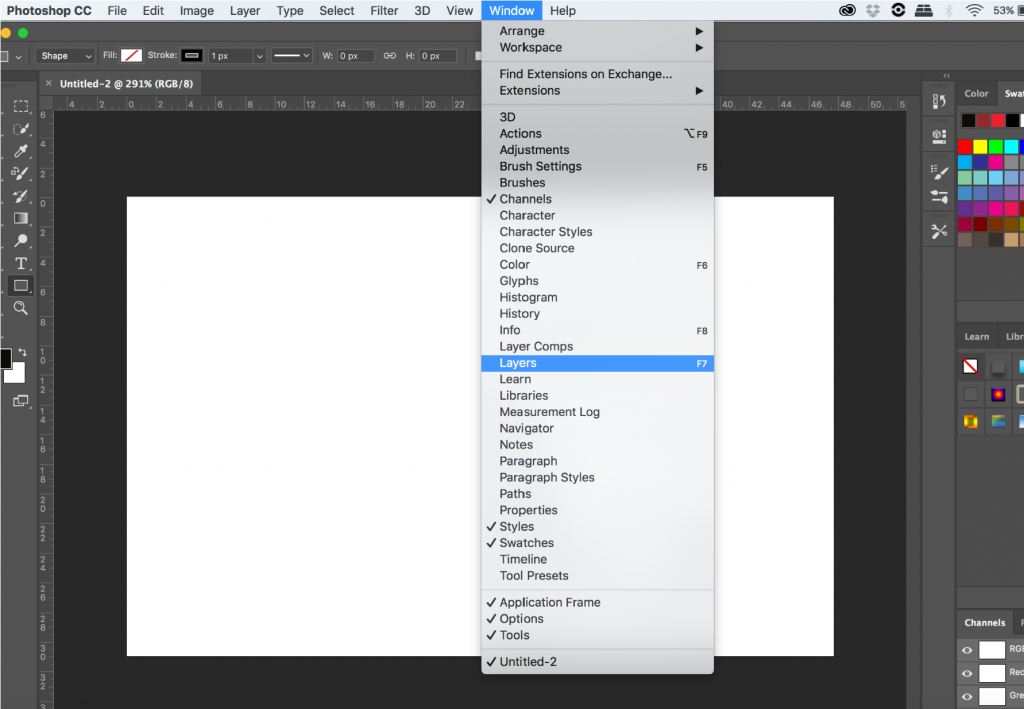The height and width of the screenshot is (709, 1024).
Task: Activate the Gradient tool
Action: (x=21, y=218)
